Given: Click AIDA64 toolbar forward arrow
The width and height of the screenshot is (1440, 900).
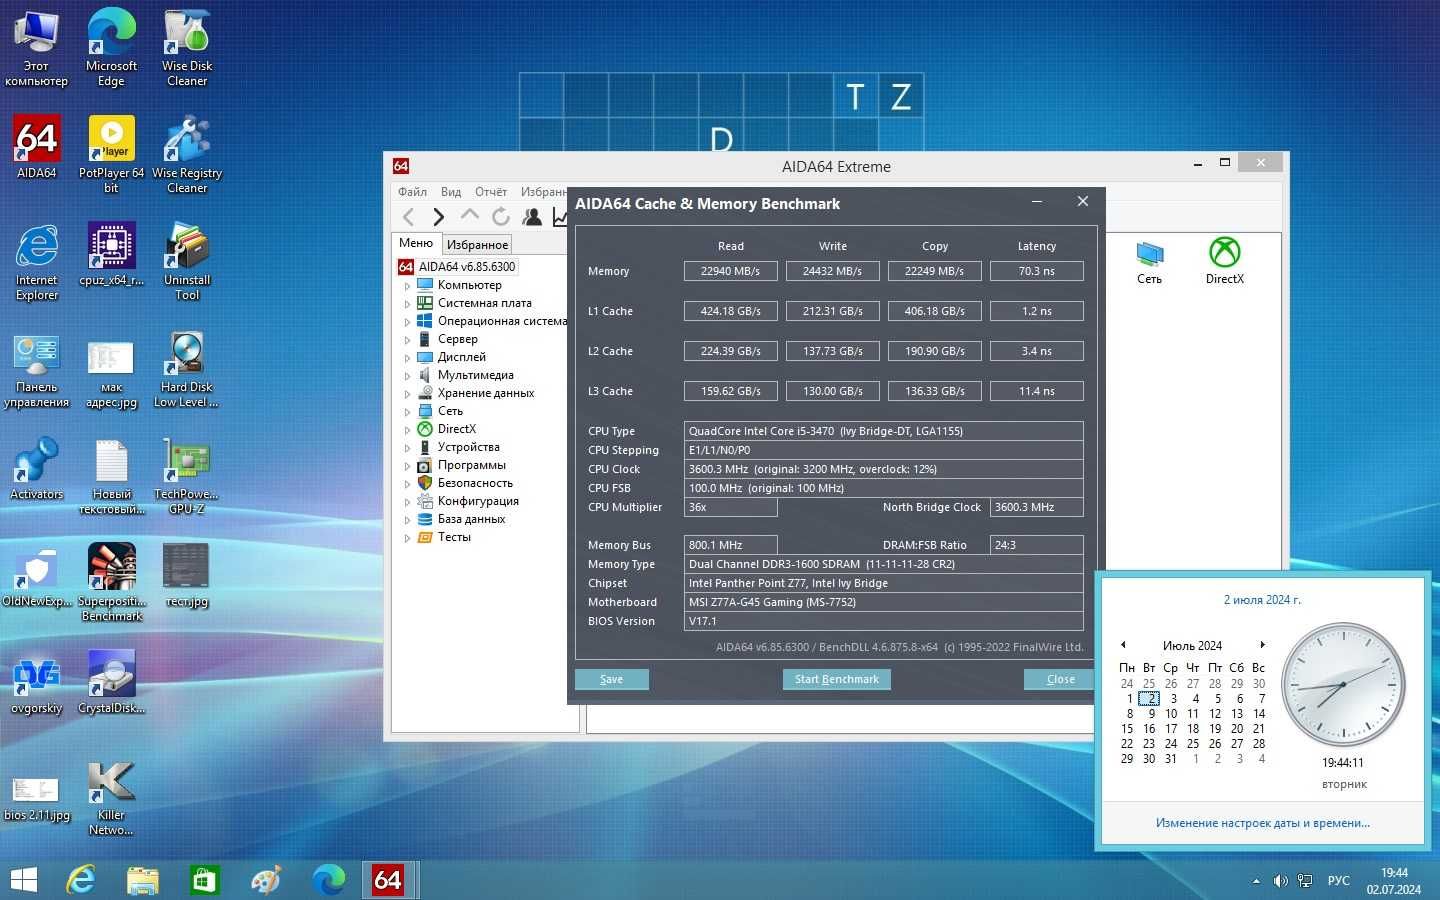Looking at the screenshot, I should [438, 216].
